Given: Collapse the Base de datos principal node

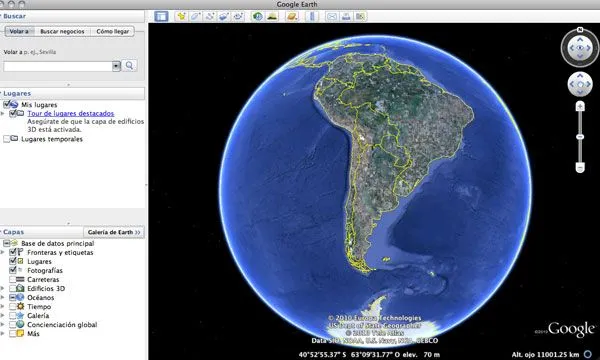Looking at the screenshot, I should pos(6,243).
